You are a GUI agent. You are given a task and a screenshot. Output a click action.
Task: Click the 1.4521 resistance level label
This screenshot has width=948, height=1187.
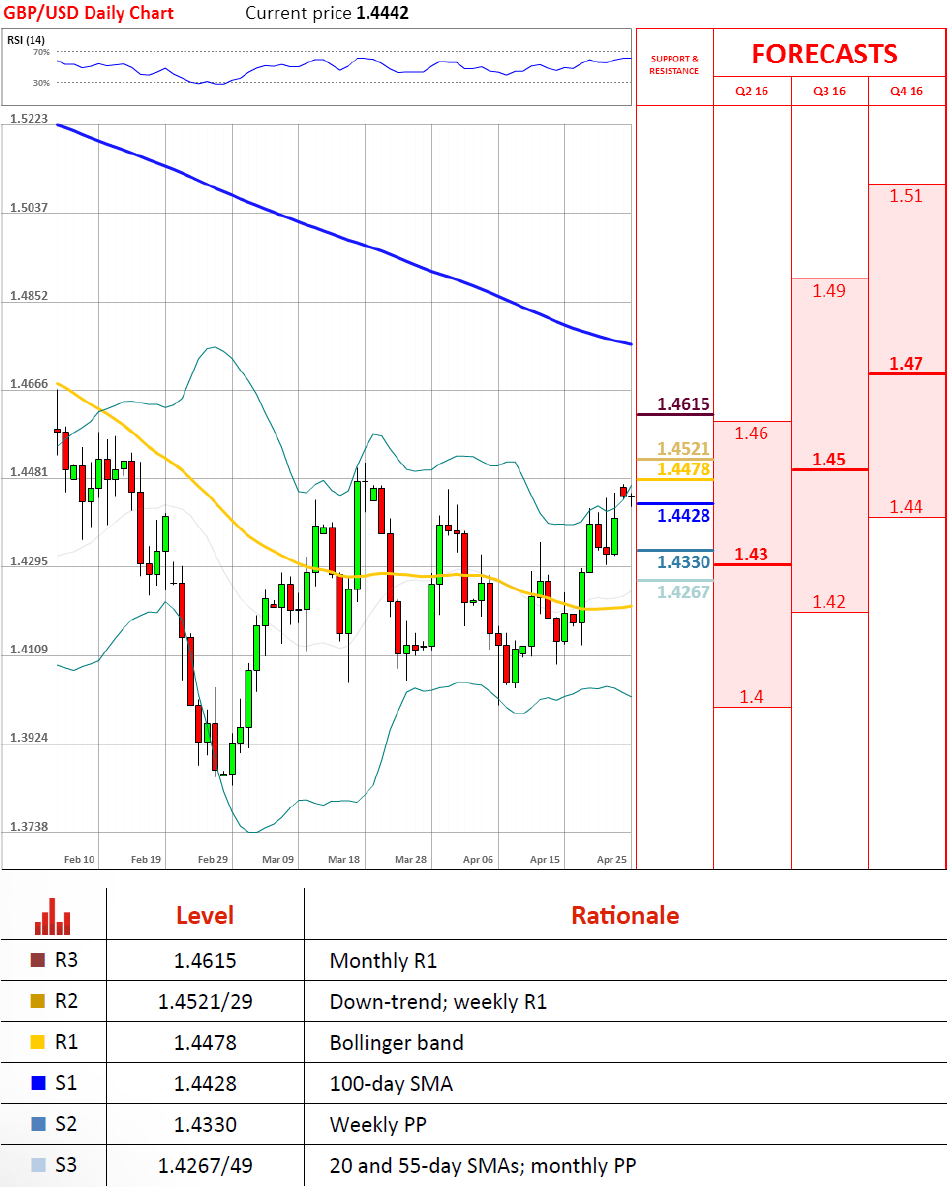click(683, 448)
